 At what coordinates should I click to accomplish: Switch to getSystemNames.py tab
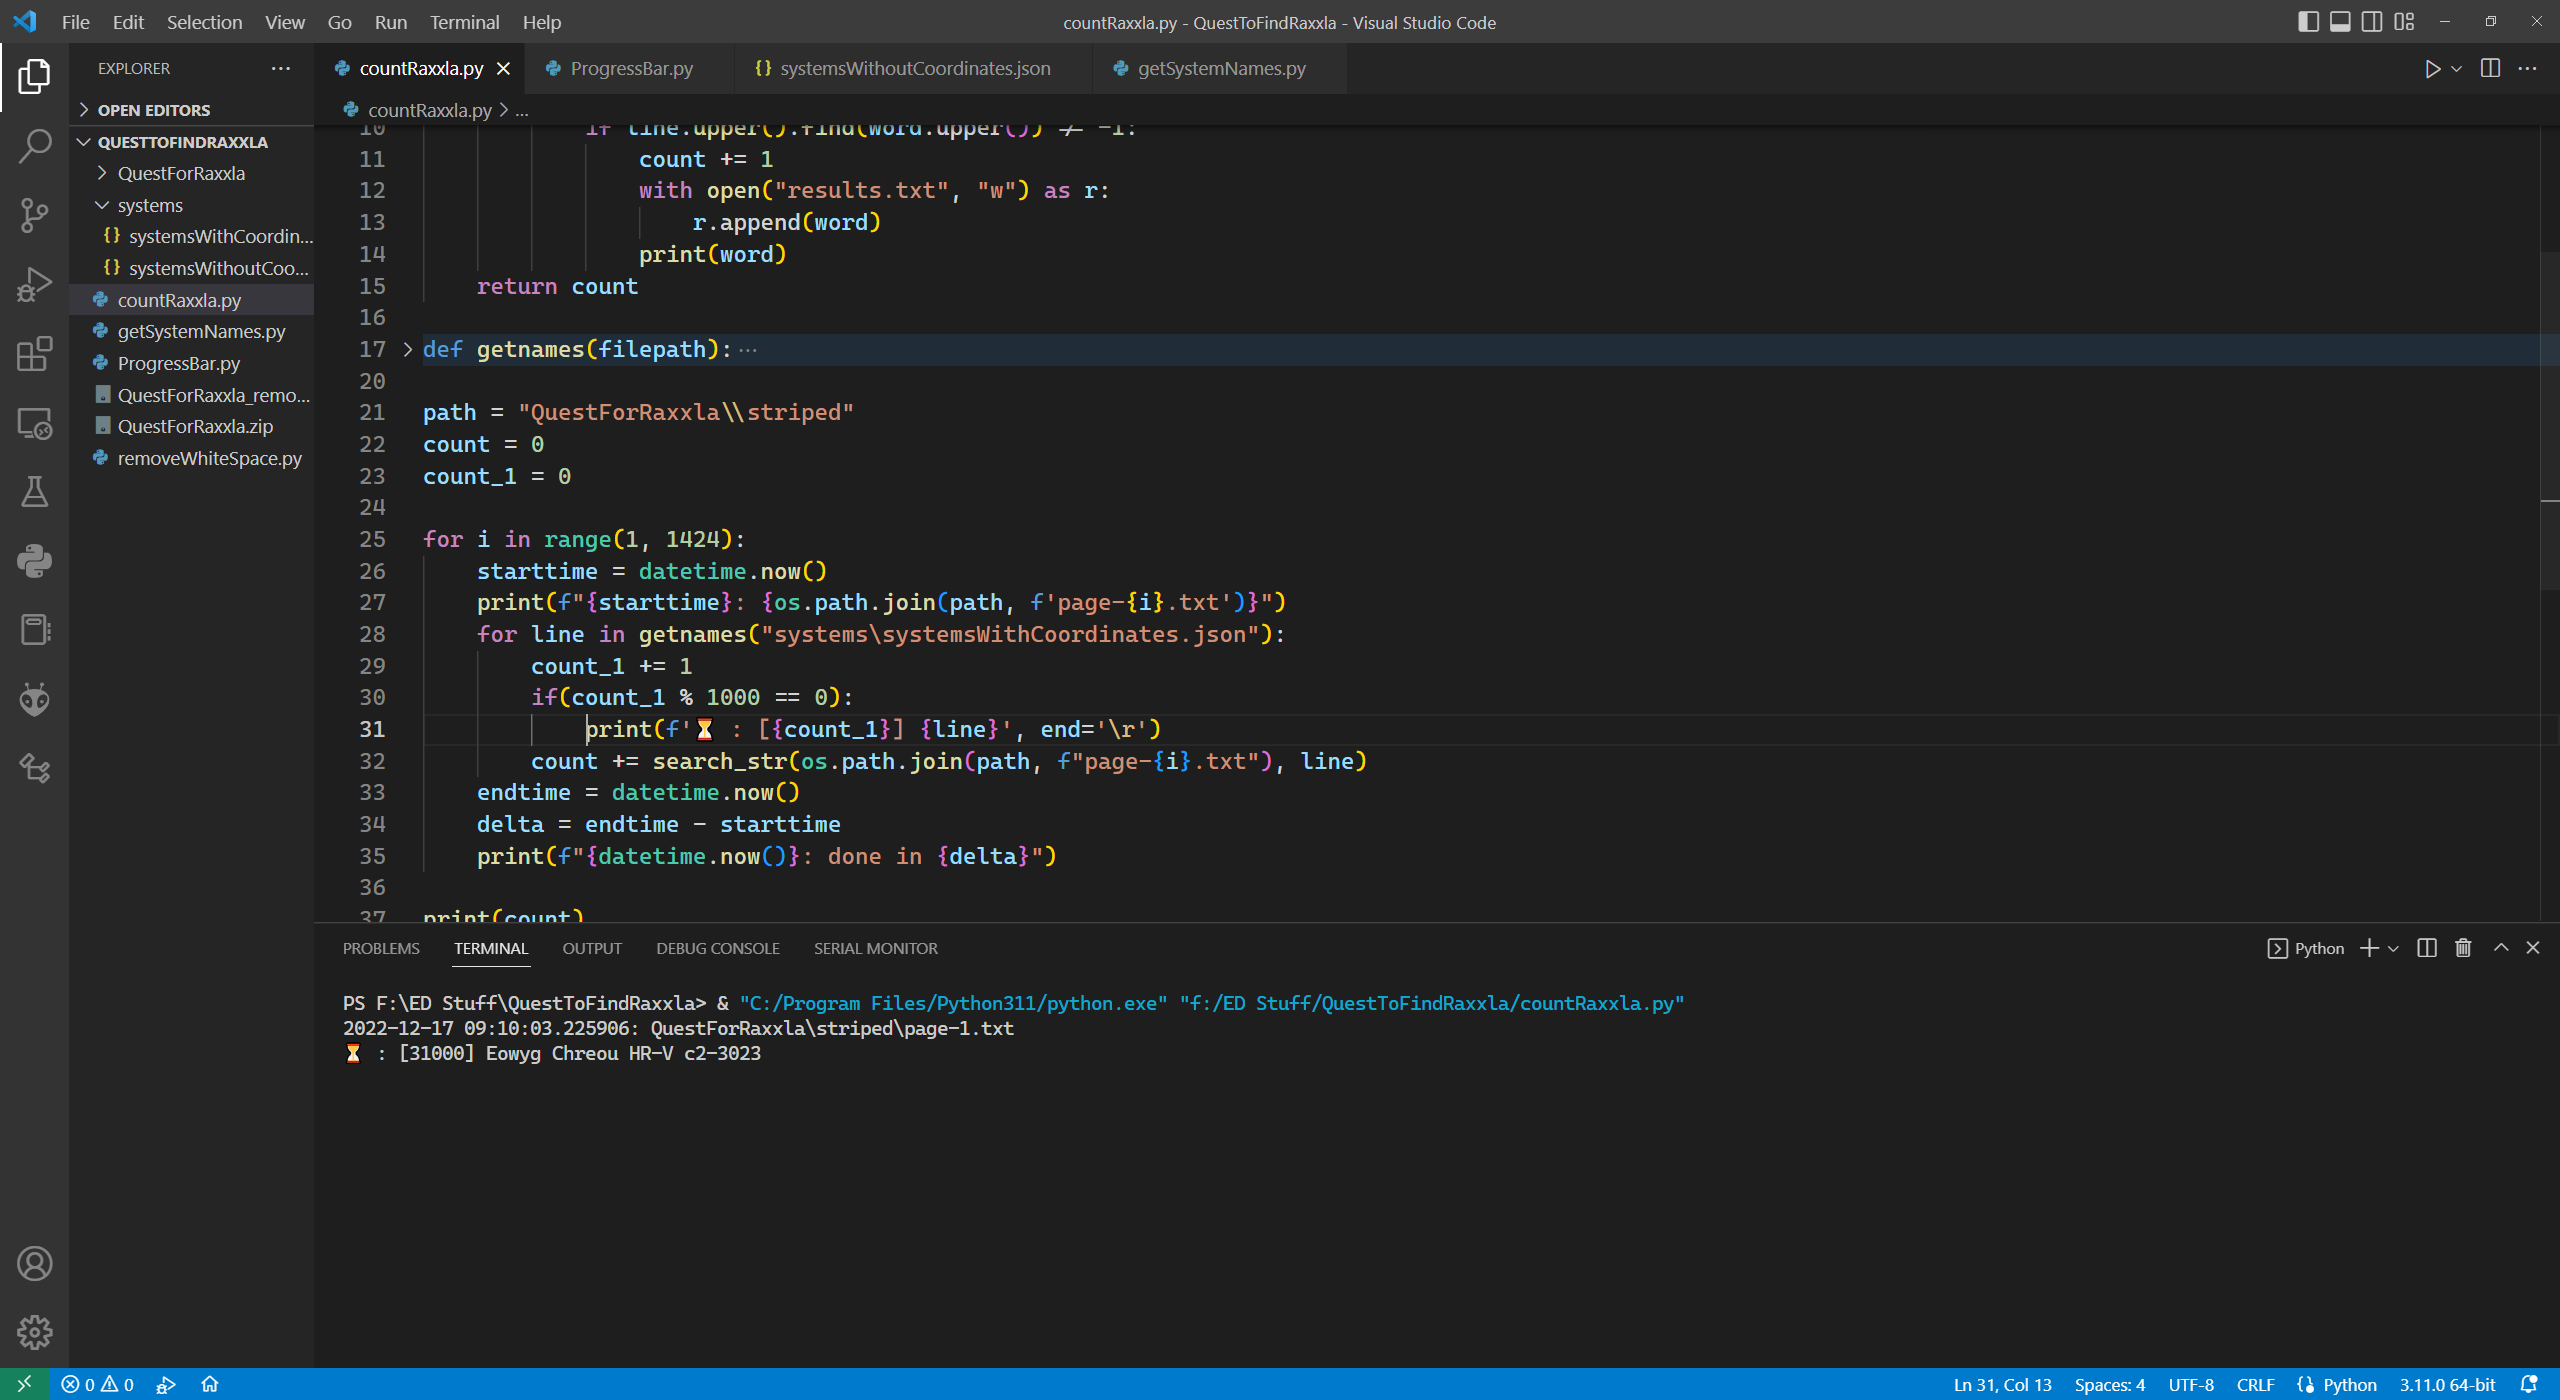coord(1221,68)
